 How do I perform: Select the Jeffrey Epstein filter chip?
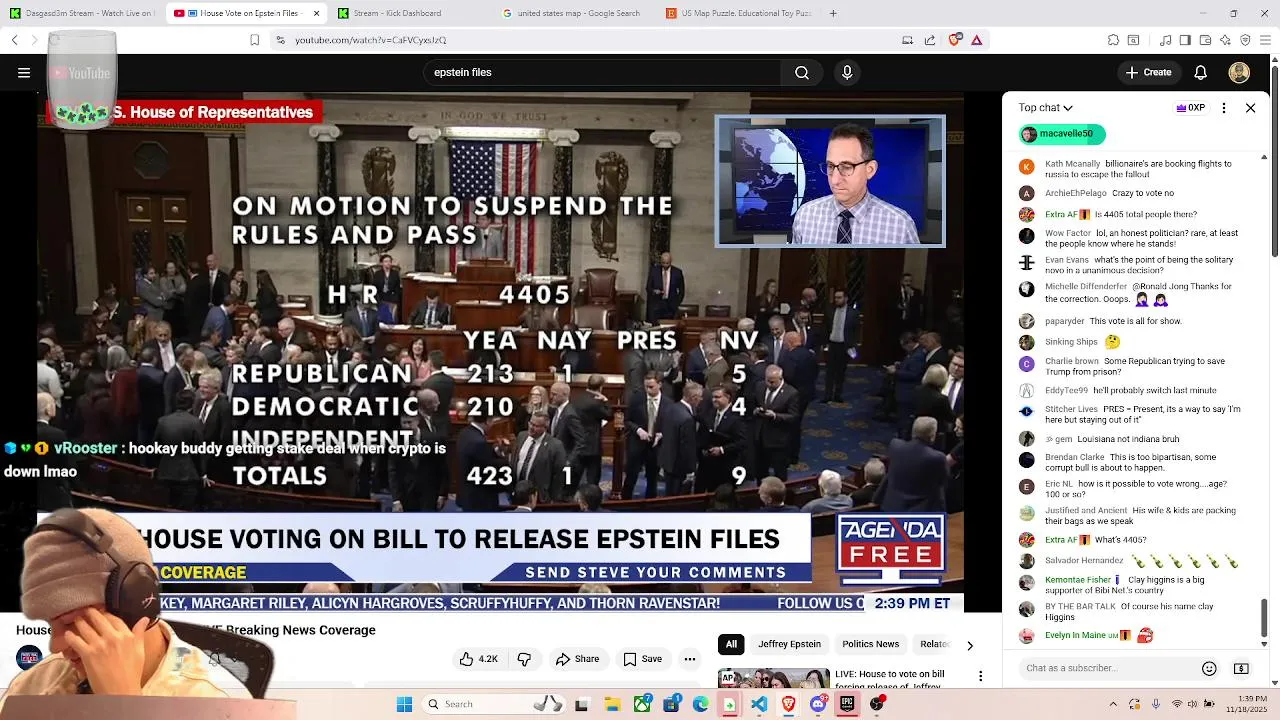point(789,644)
